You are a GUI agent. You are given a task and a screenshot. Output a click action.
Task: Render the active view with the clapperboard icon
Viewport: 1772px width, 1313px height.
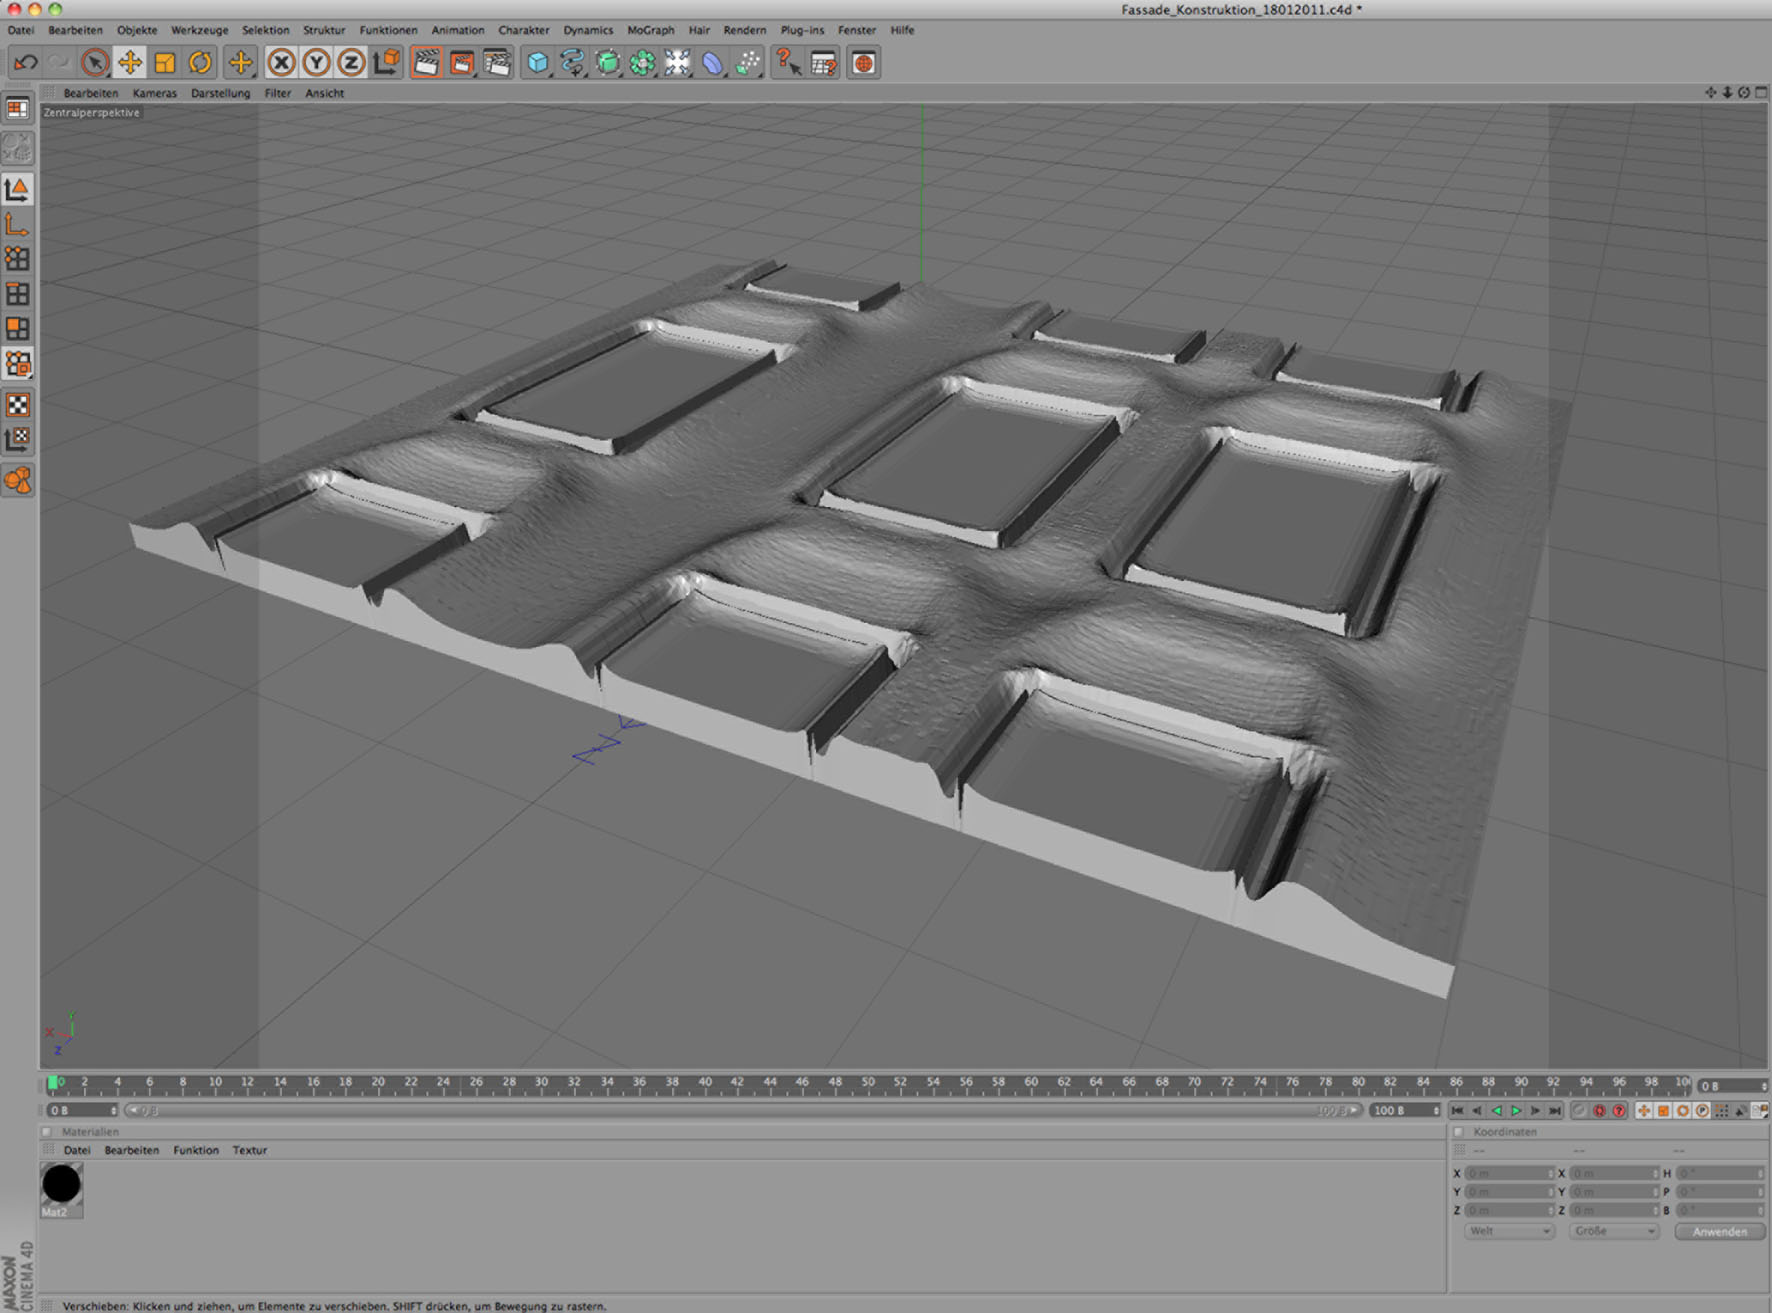click(x=426, y=63)
